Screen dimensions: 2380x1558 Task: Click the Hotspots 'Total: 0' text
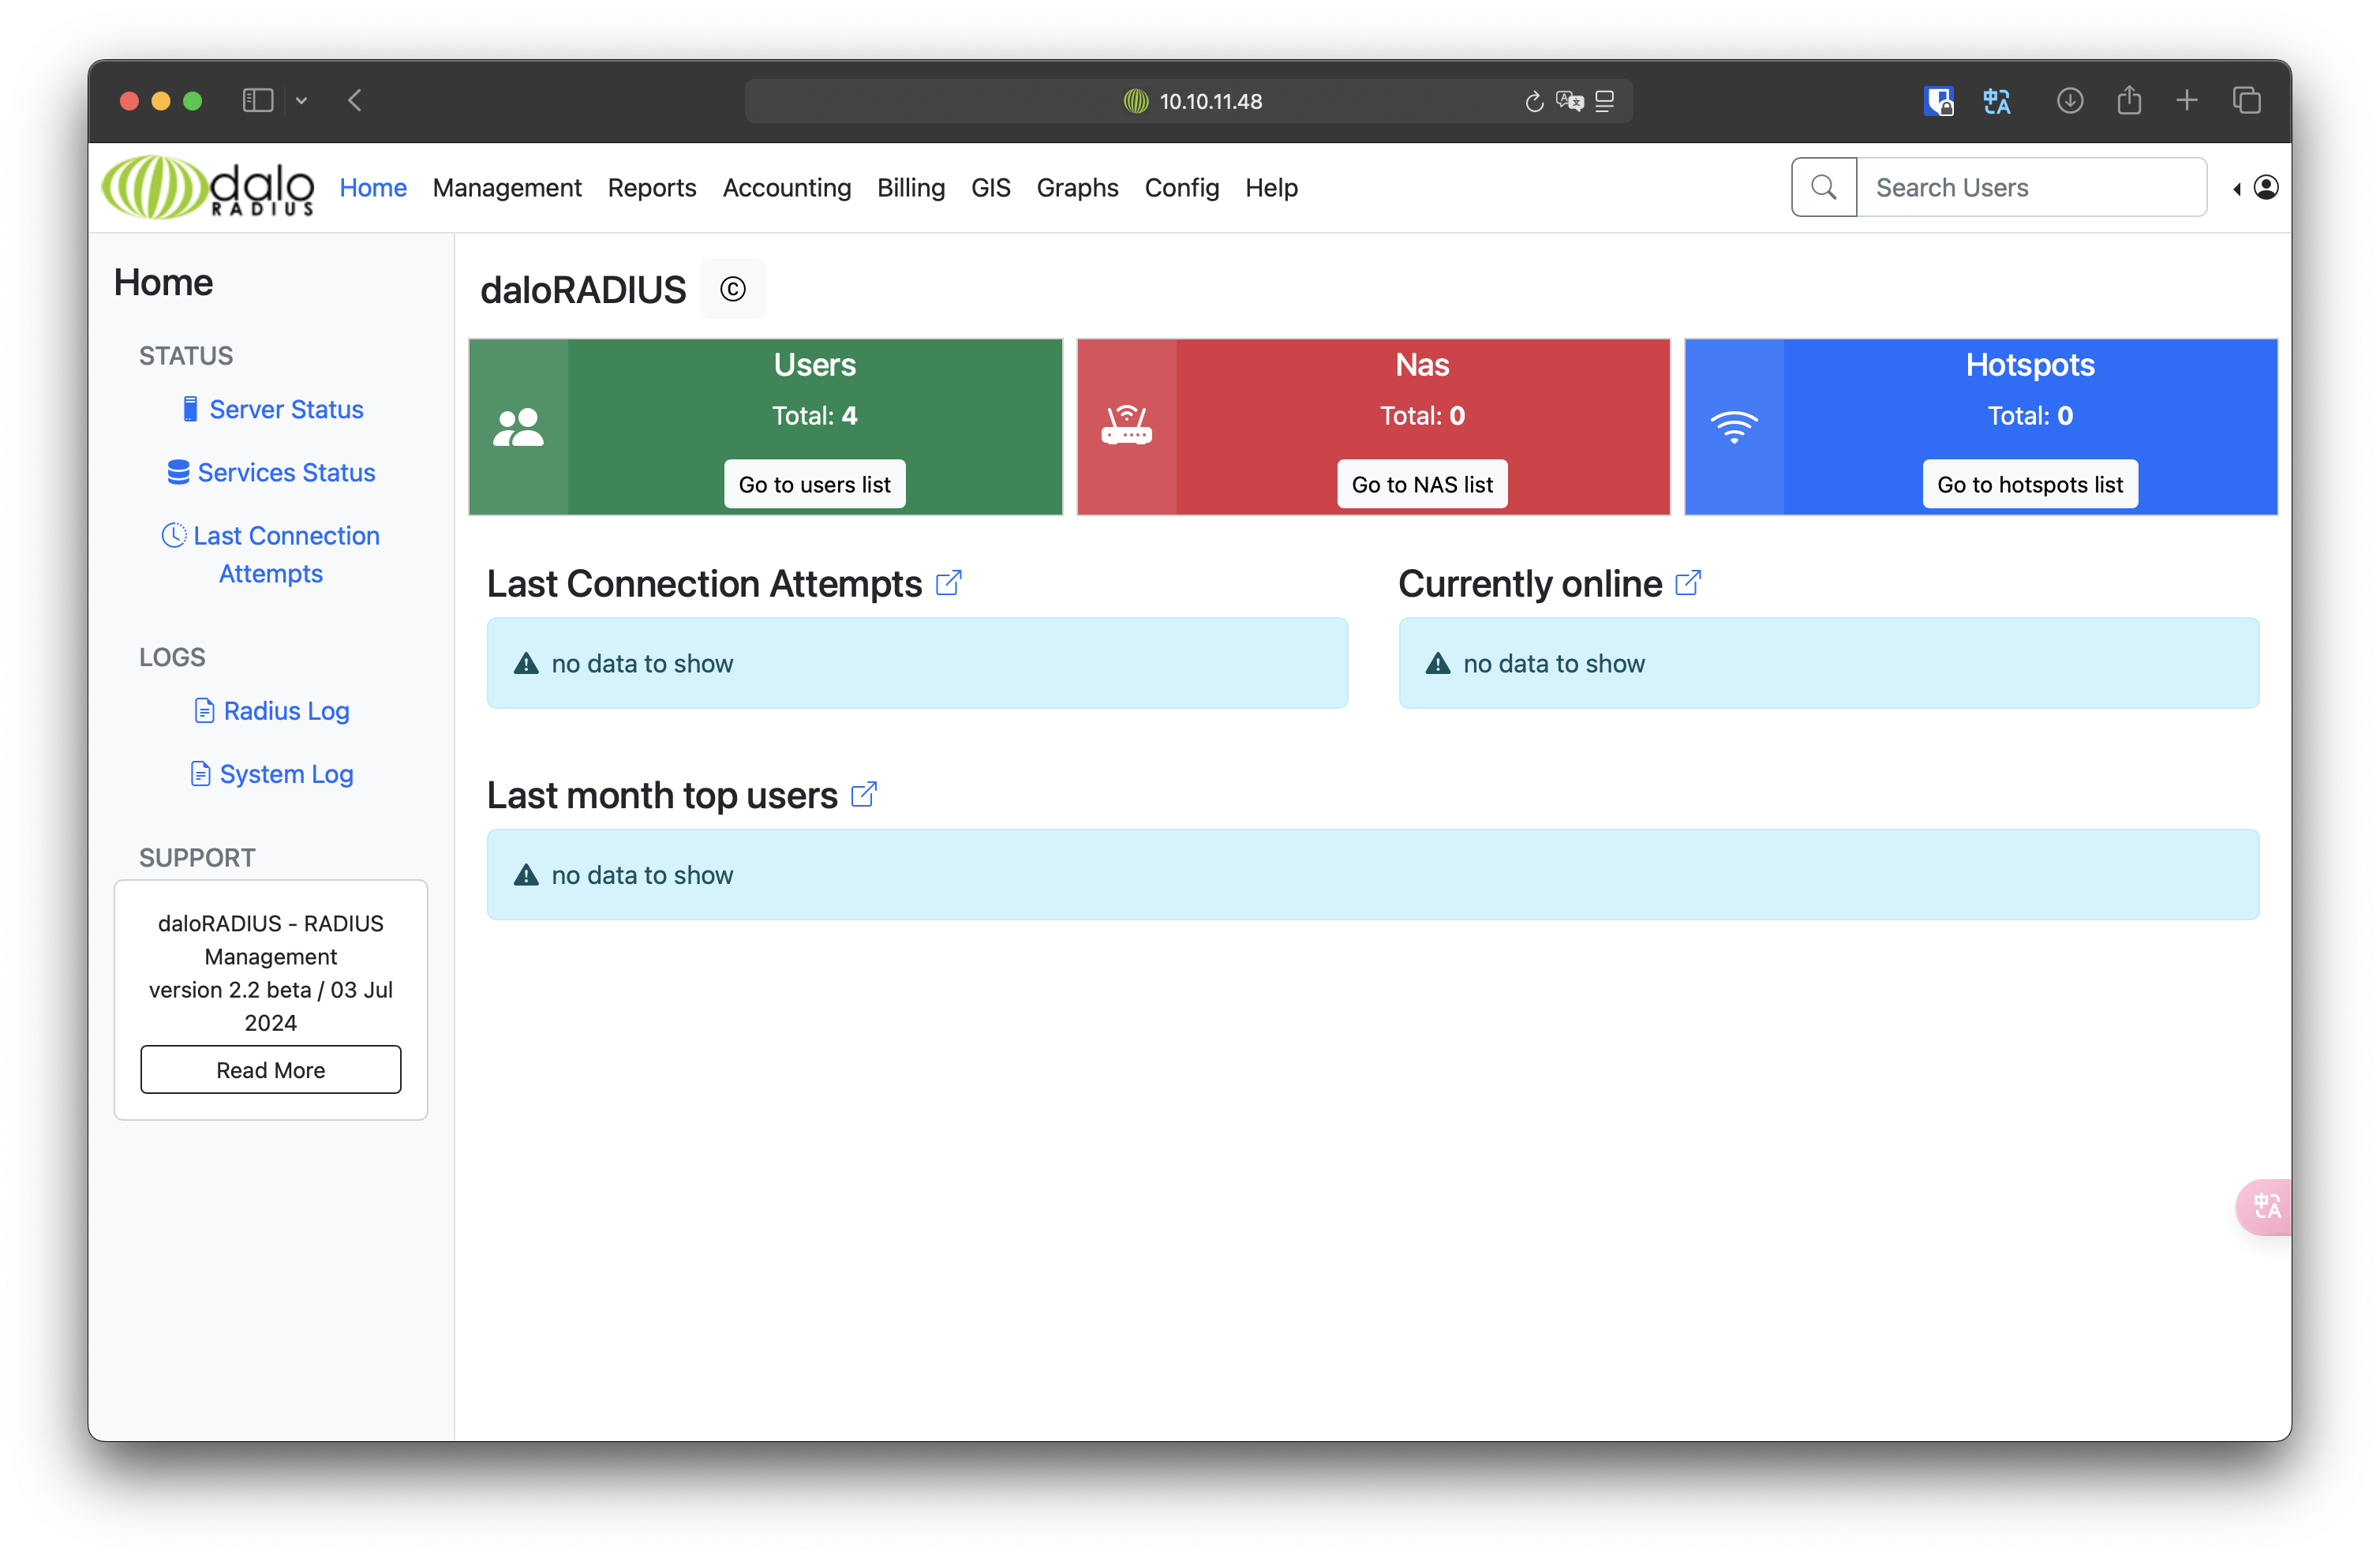(x=2030, y=415)
